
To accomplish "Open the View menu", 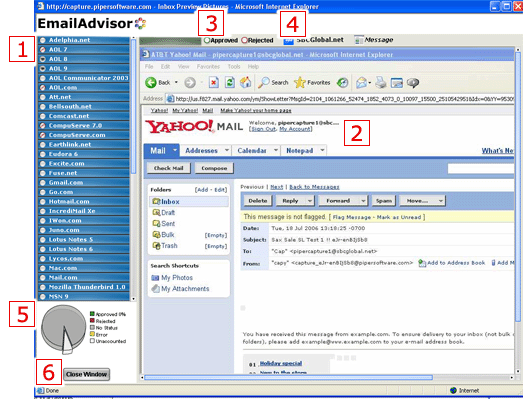I will click(183, 66).
